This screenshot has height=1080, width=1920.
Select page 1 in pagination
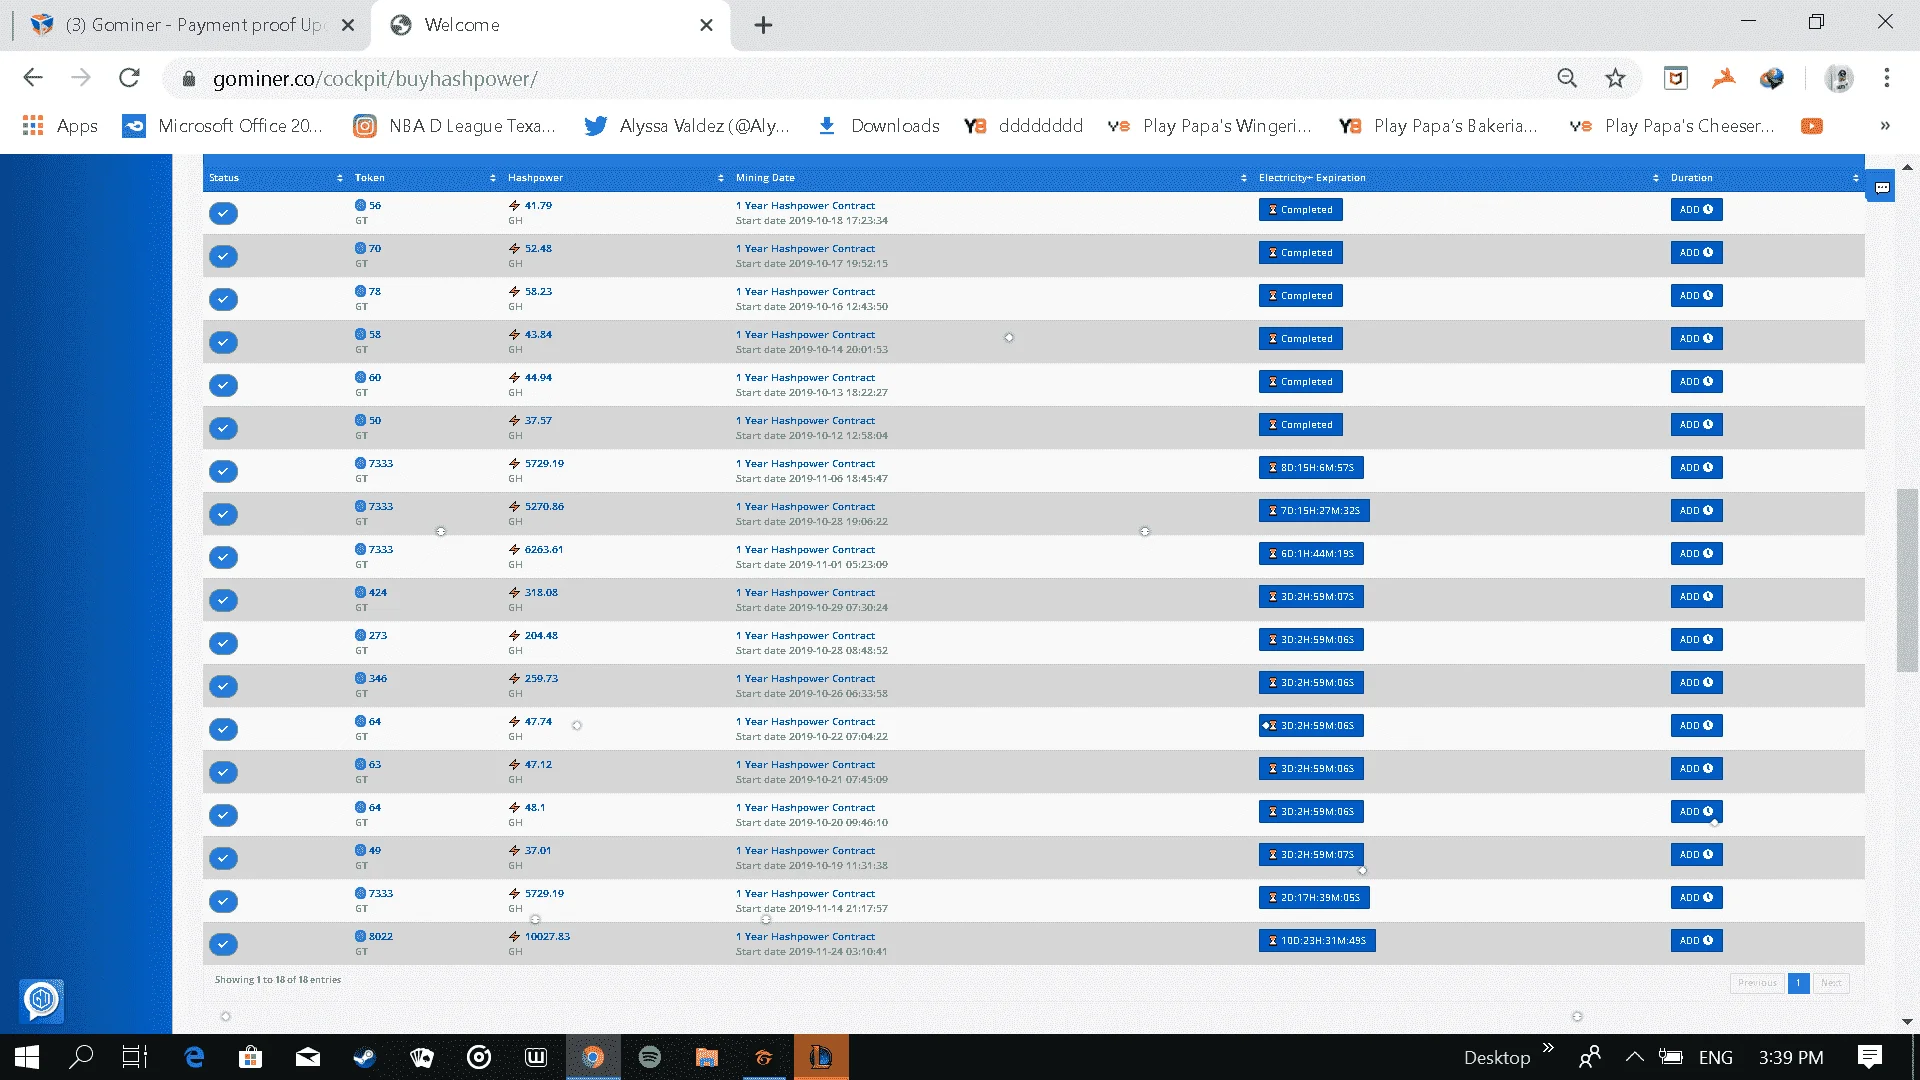point(1798,983)
